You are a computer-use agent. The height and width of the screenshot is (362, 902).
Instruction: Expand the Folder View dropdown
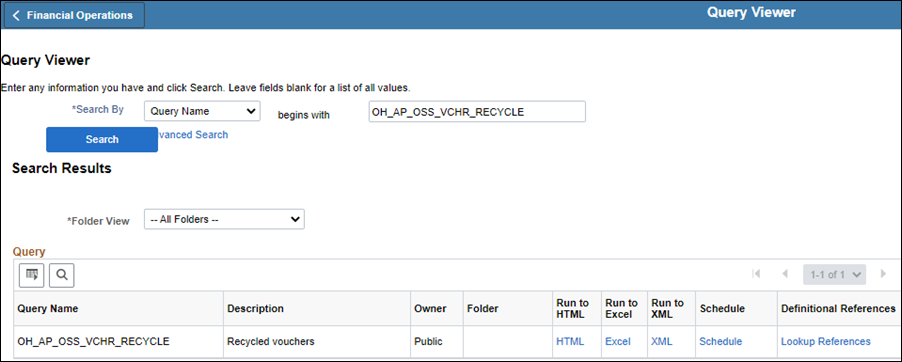click(x=224, y=219)
